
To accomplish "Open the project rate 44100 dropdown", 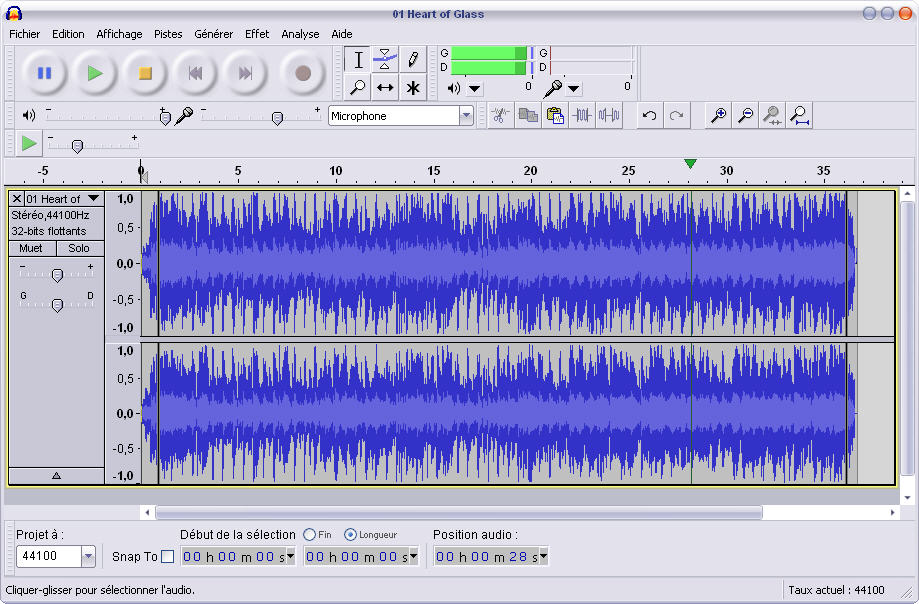I will click(x=88, y=556).
